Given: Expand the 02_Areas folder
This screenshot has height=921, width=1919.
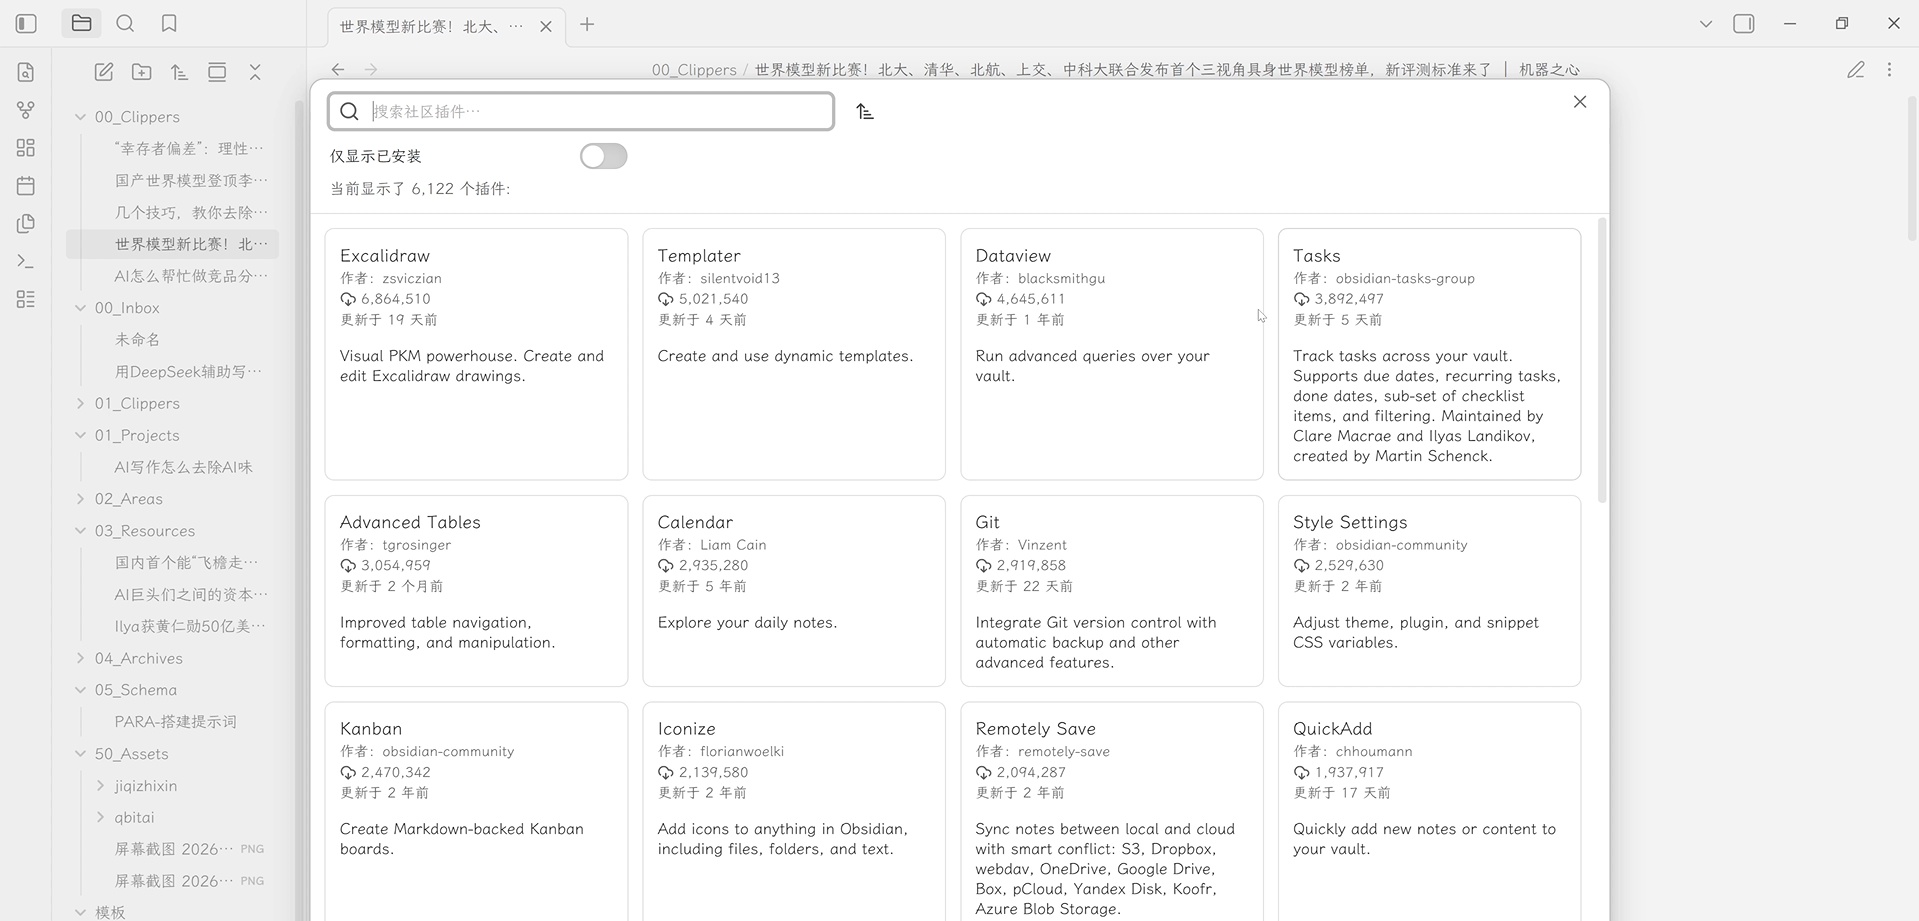Looking at the screenshot, I should [x=81, y=499].
